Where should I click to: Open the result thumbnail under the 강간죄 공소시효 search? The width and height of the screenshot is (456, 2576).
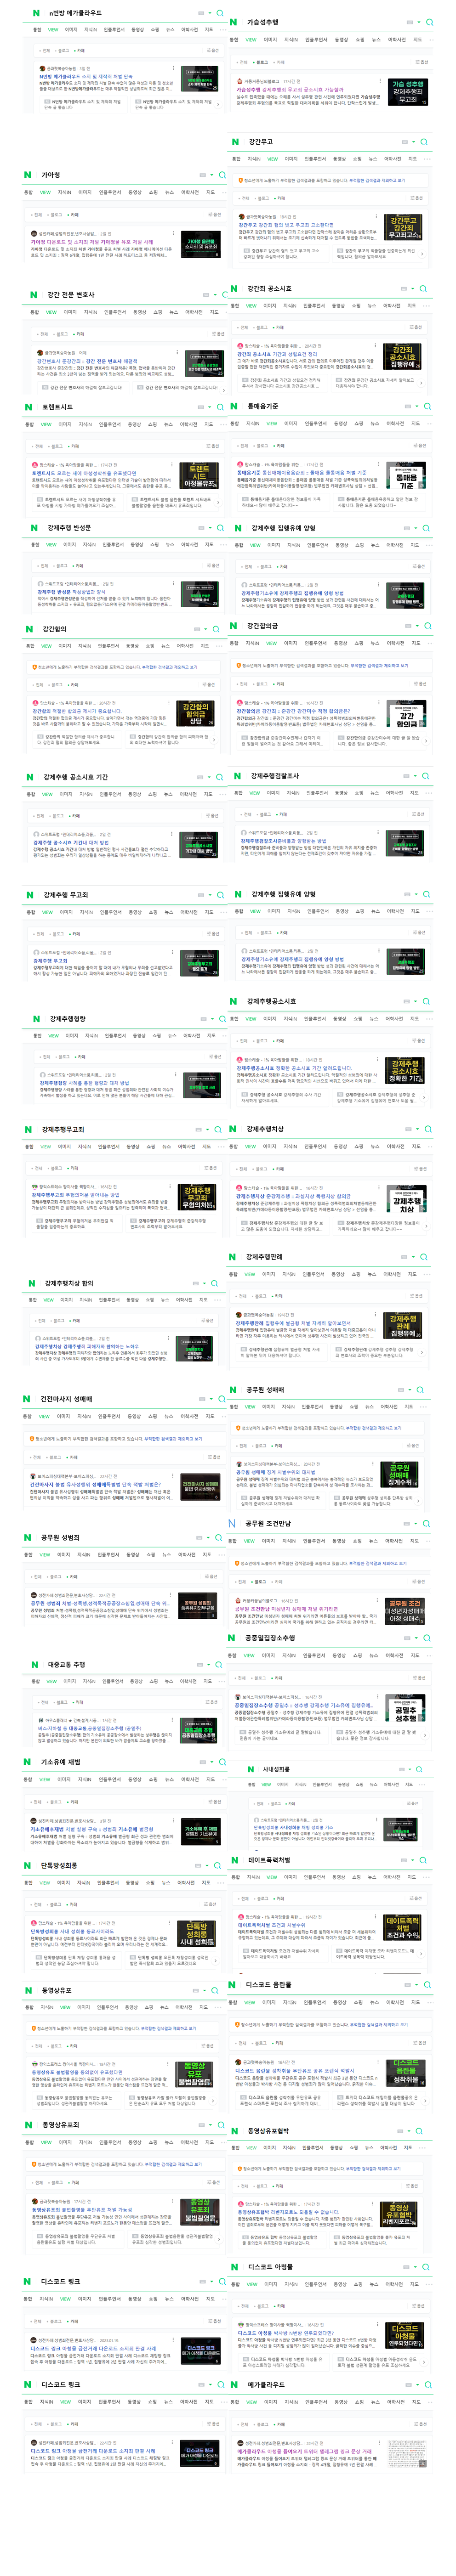(402, 357)
